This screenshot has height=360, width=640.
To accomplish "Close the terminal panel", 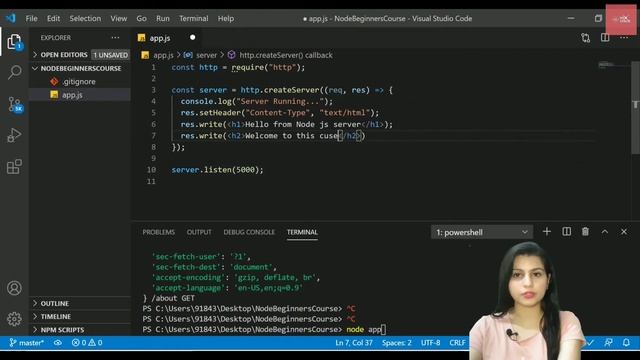I will pos(624,232).
